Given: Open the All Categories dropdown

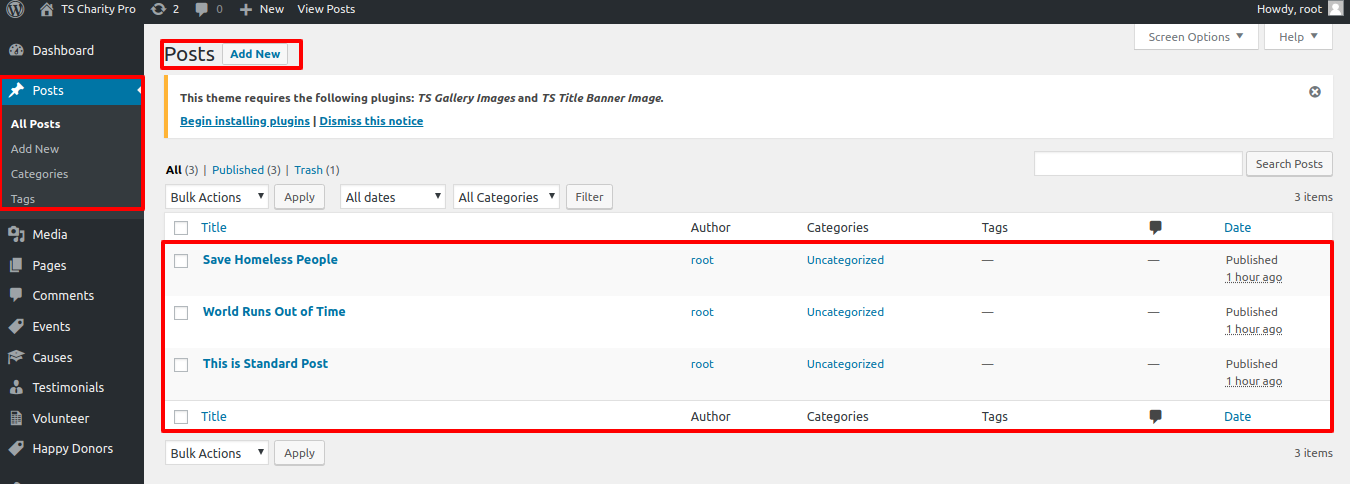Looking at the screenshot, I should pos(506,197).
